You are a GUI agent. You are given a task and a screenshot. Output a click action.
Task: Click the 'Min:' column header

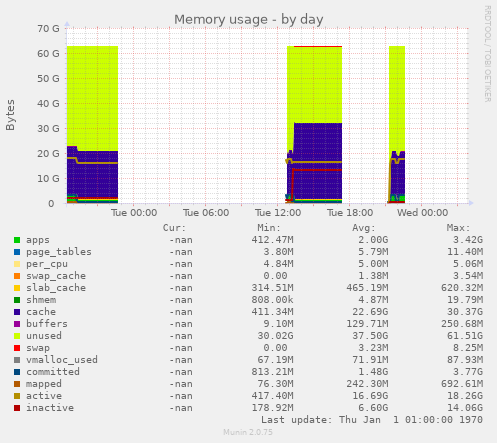[x=269, y=228]
